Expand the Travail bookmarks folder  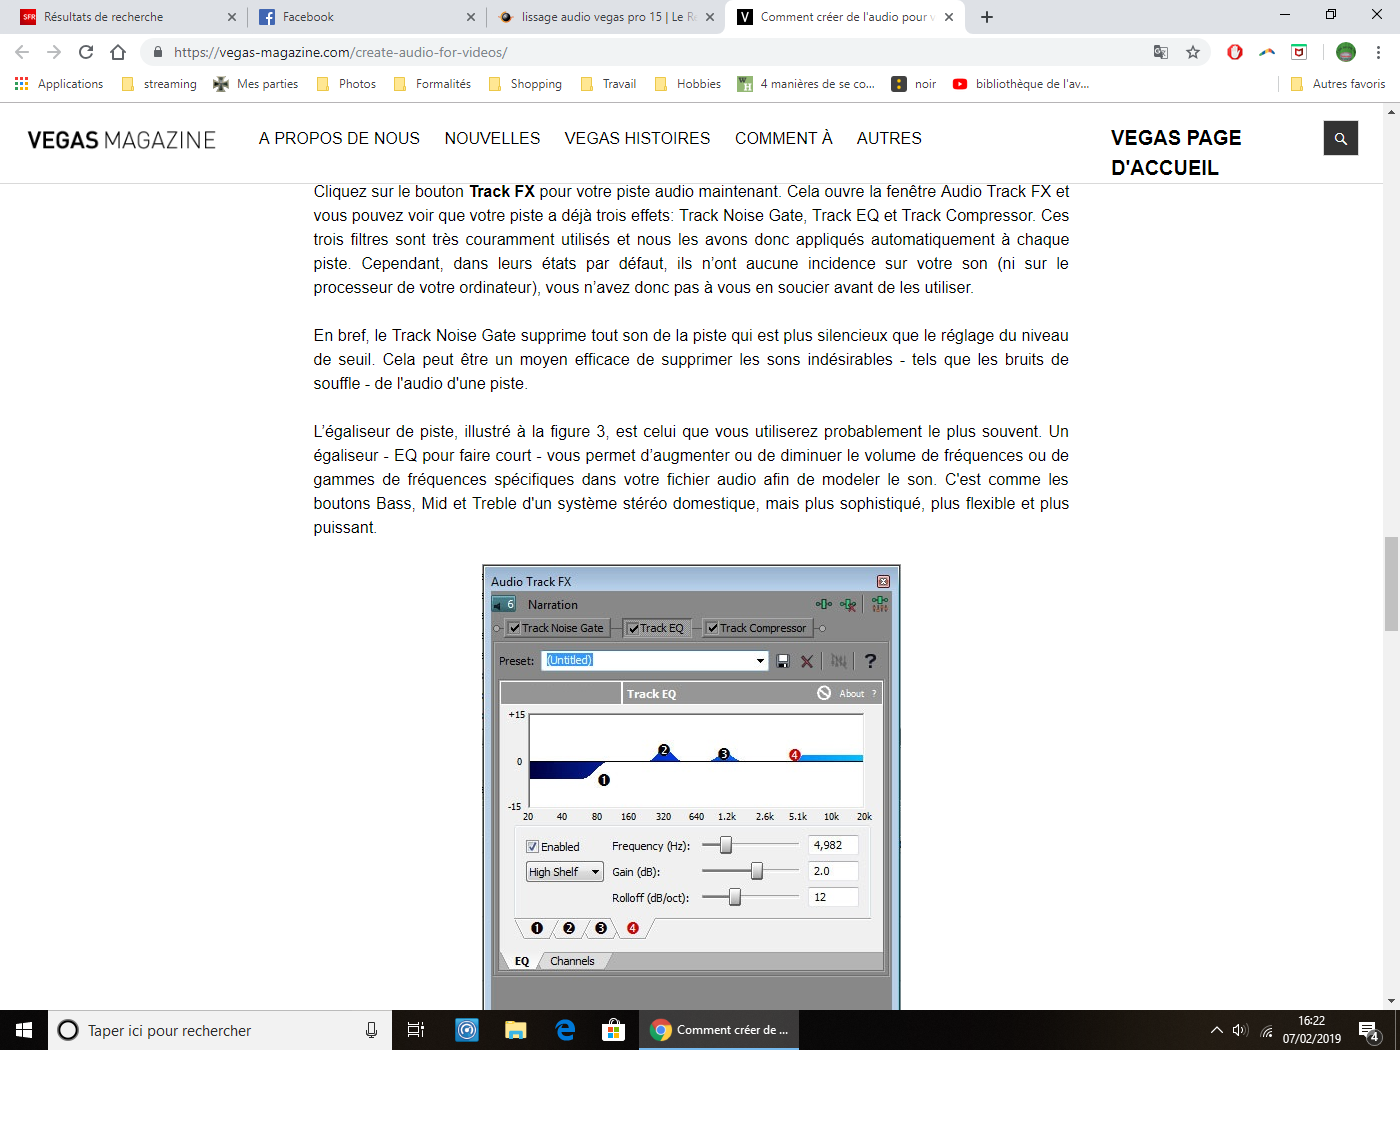(x=608, y=84)
